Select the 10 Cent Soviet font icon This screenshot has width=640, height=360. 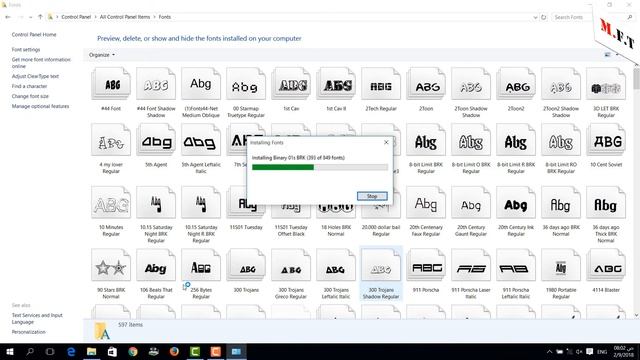tap(606, 140)
